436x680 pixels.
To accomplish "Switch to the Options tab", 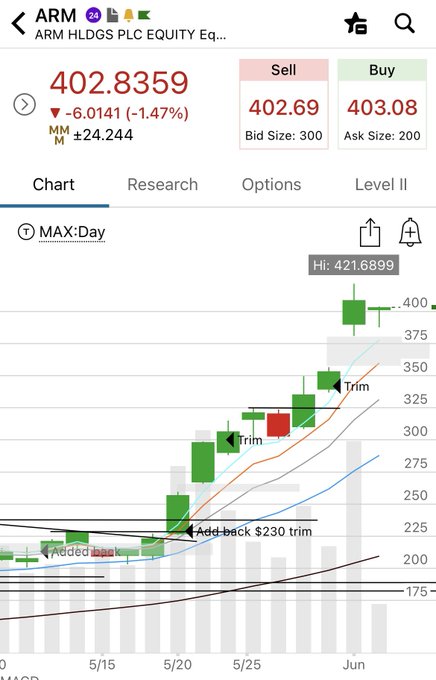I will pos(272,185).
